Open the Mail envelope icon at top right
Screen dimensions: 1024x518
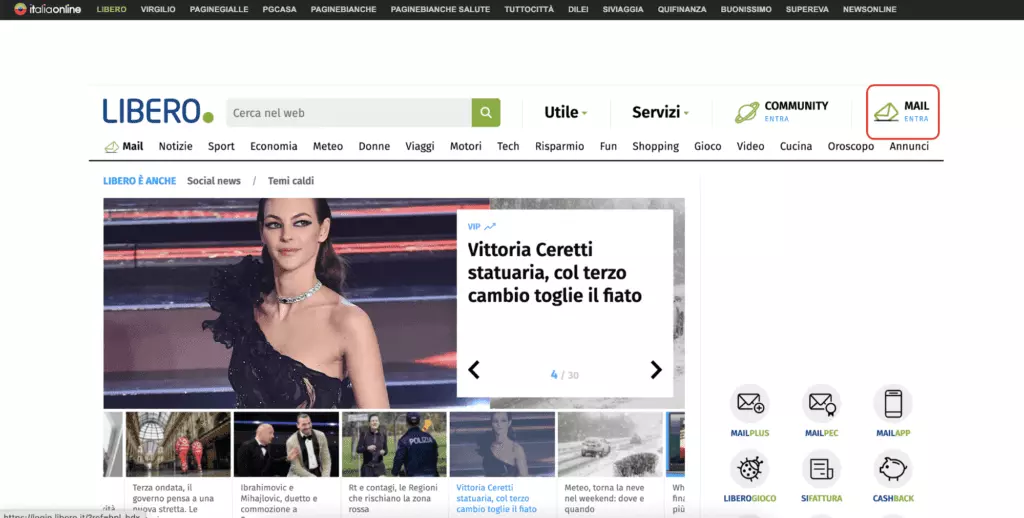tap(886, 112)
